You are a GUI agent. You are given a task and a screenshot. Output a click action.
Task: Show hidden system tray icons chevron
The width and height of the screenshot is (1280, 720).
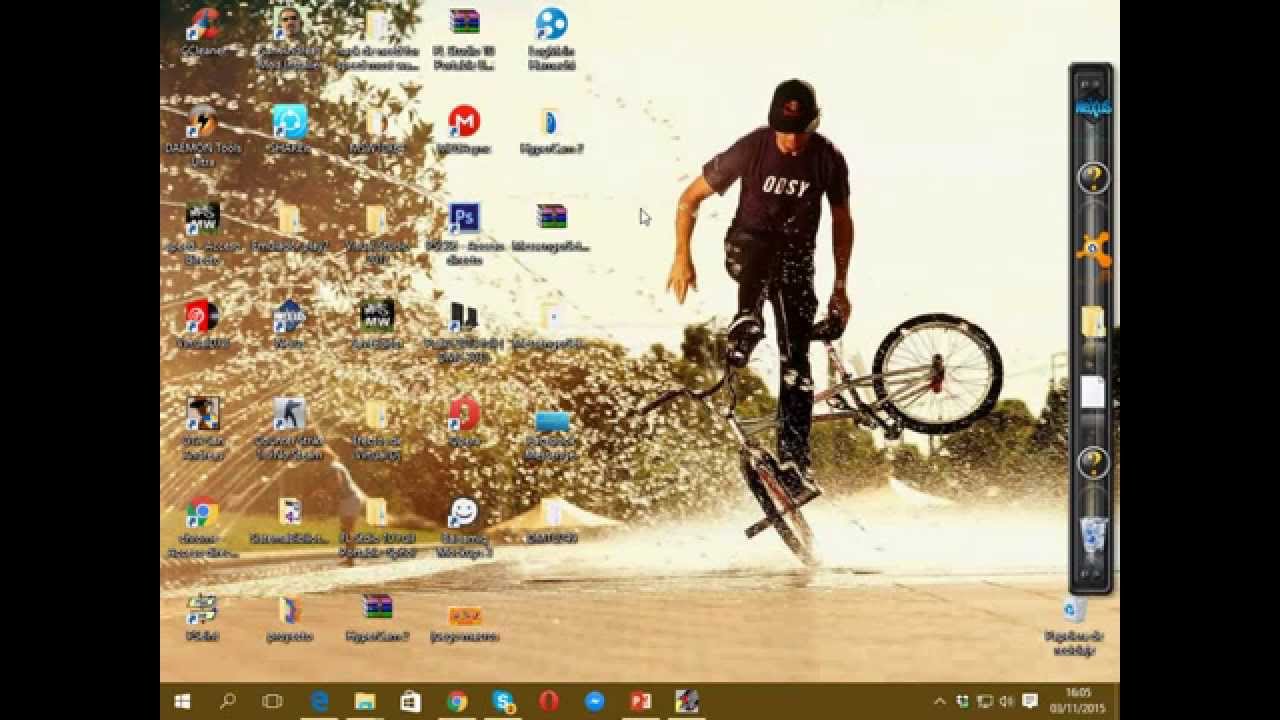(940, 702)
